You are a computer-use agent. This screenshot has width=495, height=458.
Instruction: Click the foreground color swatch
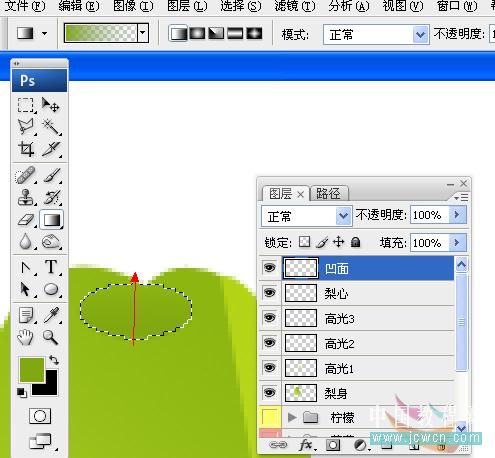pos(31,369)
